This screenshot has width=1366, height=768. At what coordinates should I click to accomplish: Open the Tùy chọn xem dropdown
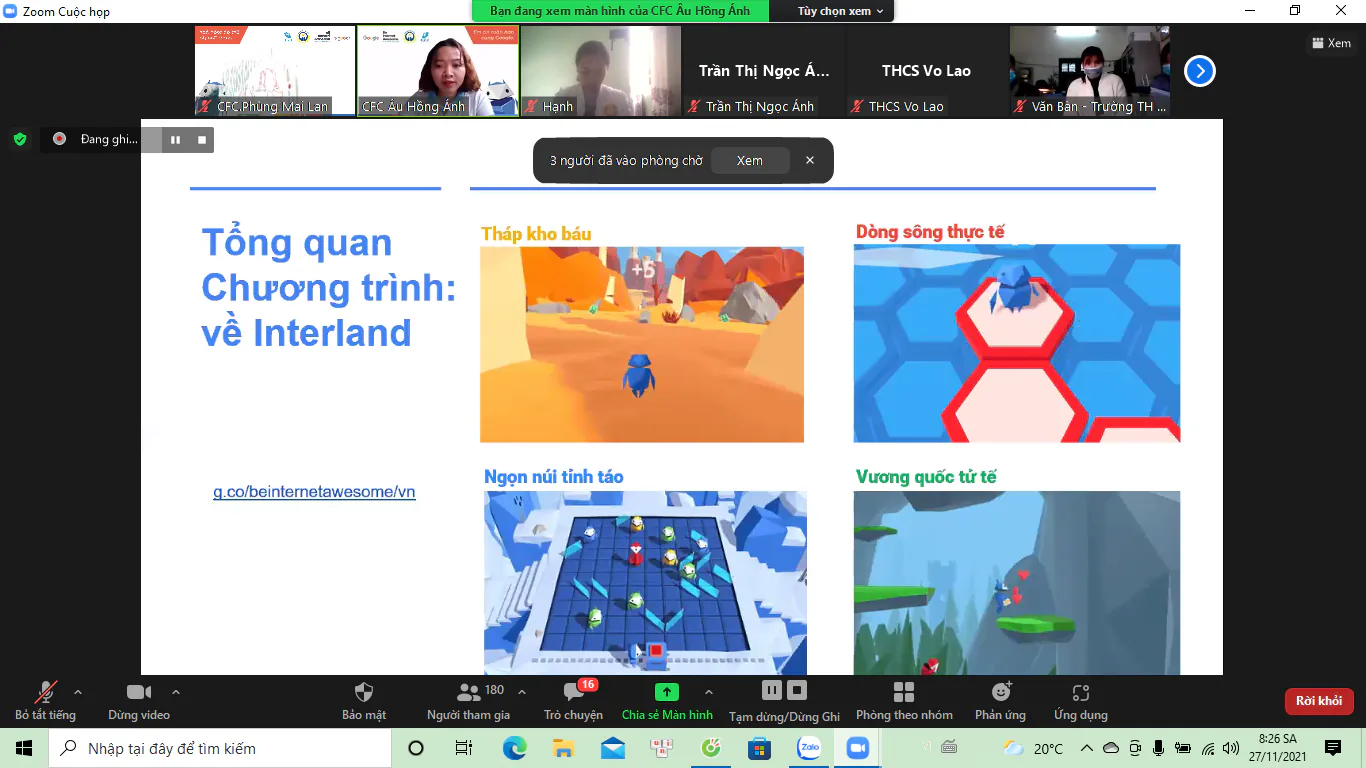click(841, 11)
